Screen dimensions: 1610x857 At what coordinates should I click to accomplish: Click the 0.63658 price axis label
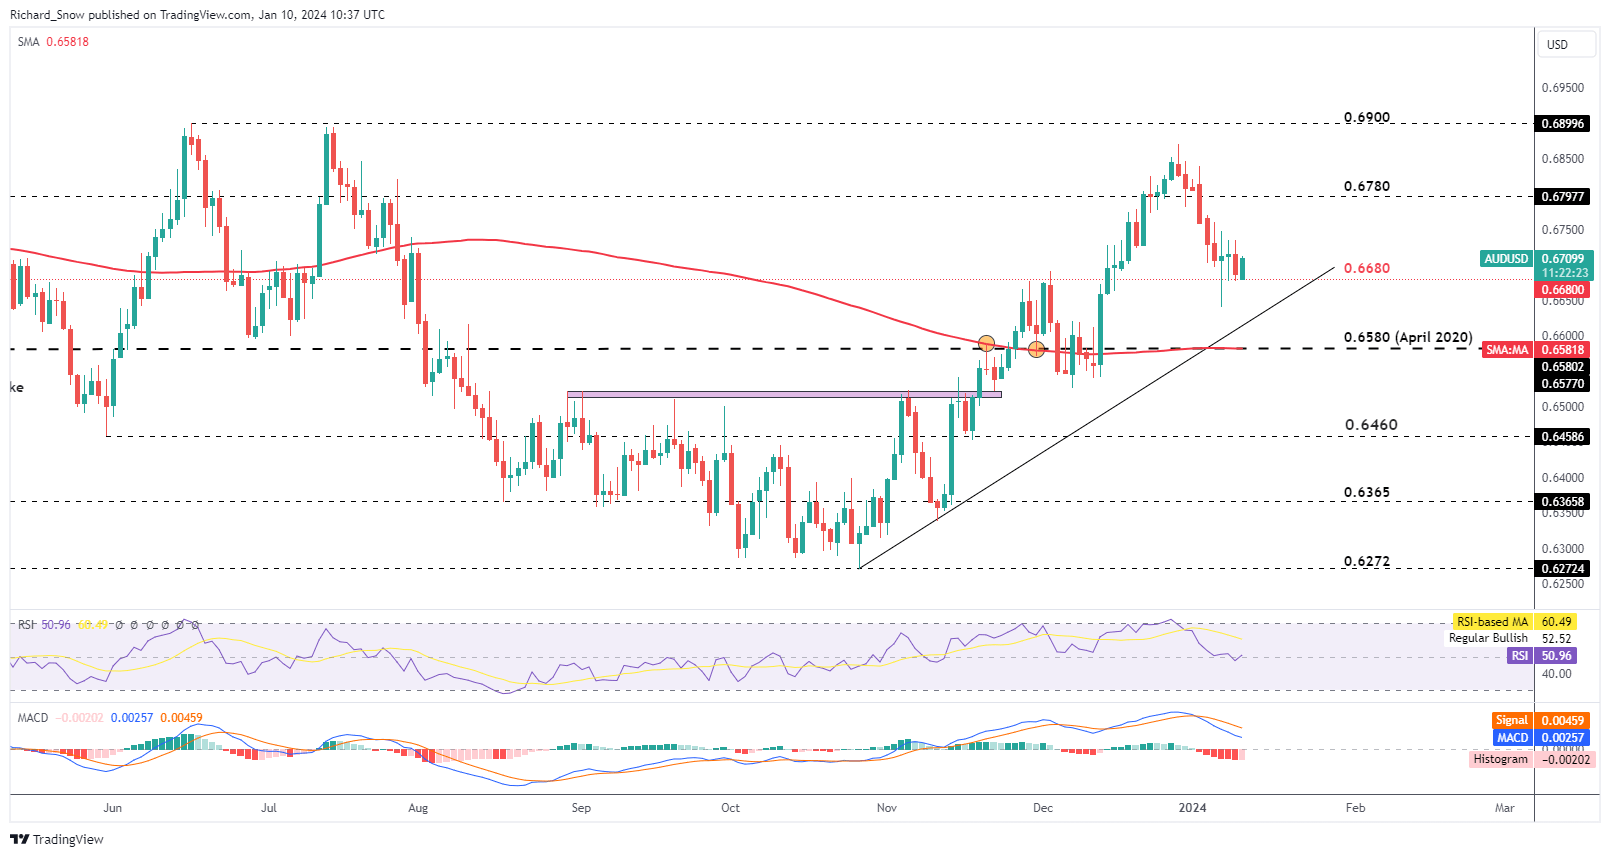[1562, 502]
